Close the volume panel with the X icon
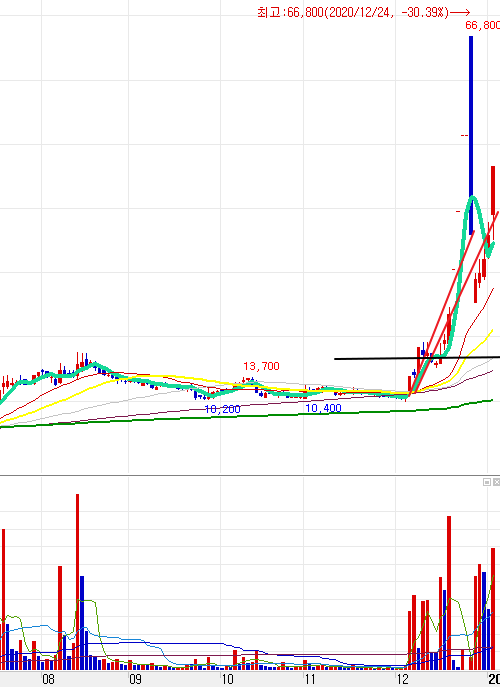Image resolution: width=500 pixels, height=687 pixels. [x=496, y=482]
